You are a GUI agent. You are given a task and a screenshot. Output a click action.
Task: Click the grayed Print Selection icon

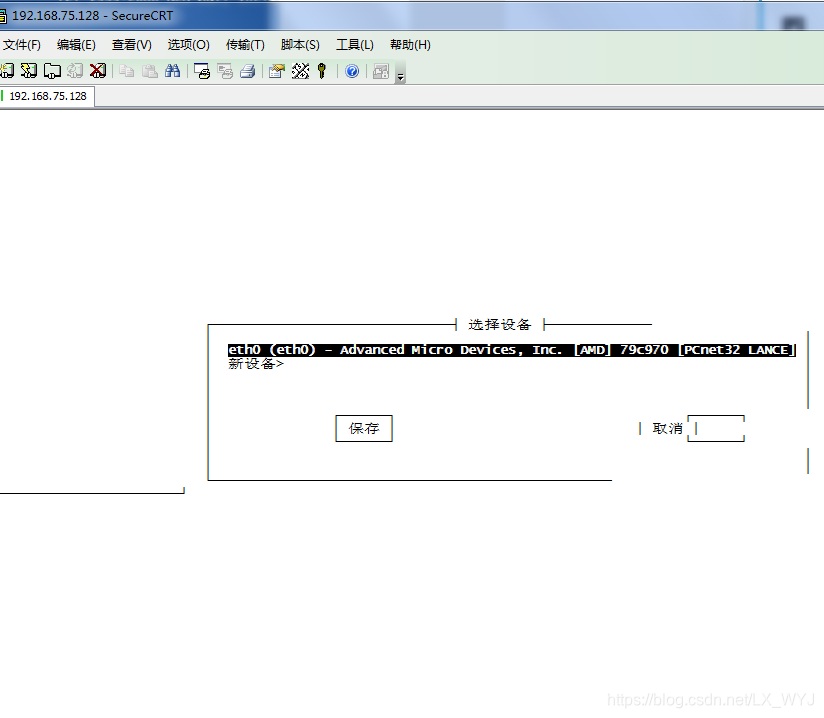[225, 71]
